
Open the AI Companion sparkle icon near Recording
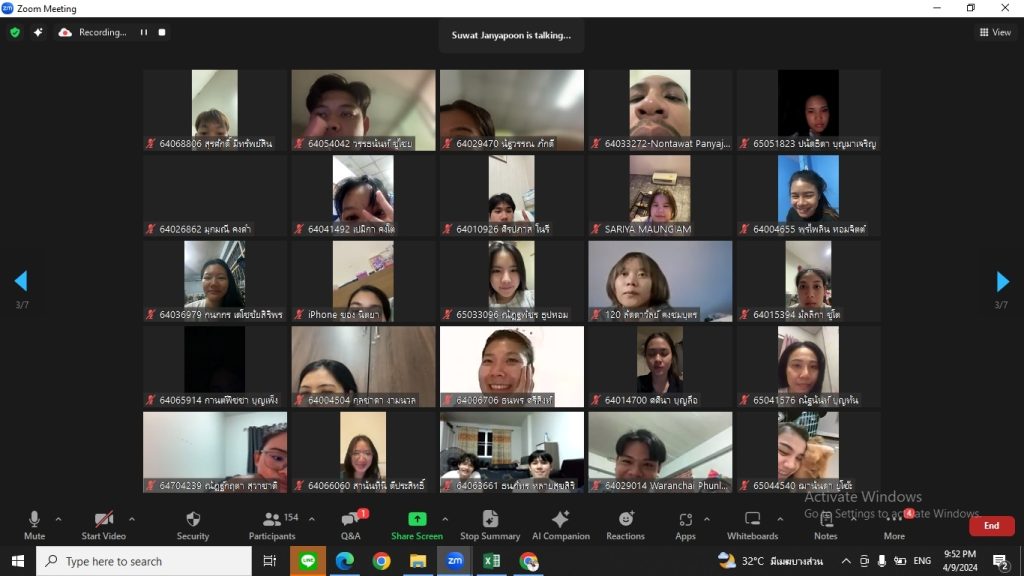(x=38, y=32)
